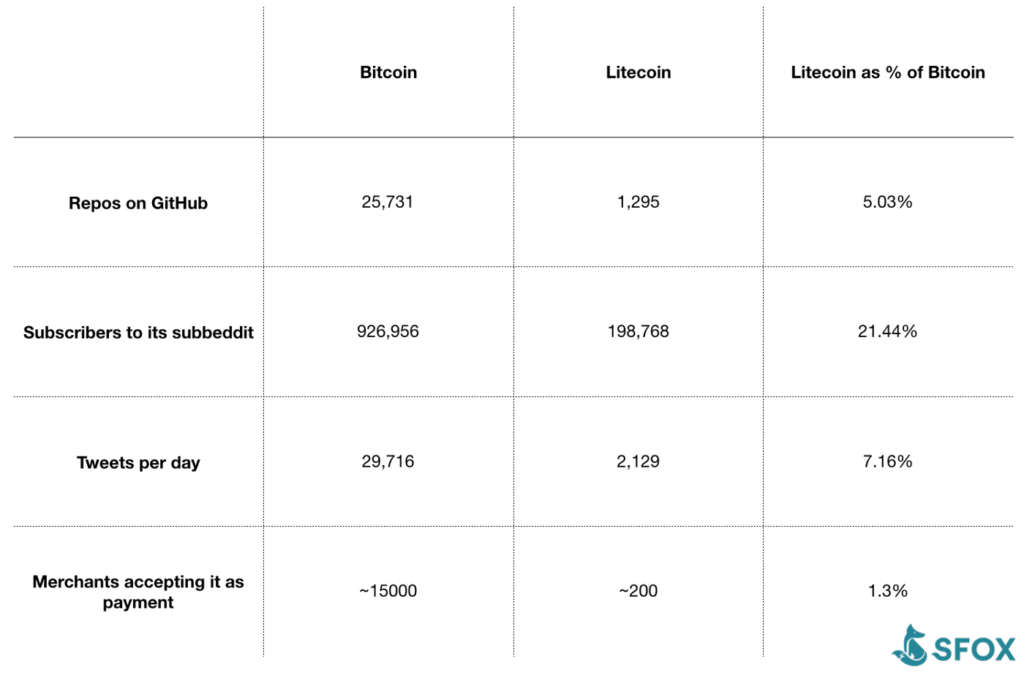Click the SFOX fox logo icon
Image resolution: width=1024 pixels, height=678 pixels.
click(910, 645)
